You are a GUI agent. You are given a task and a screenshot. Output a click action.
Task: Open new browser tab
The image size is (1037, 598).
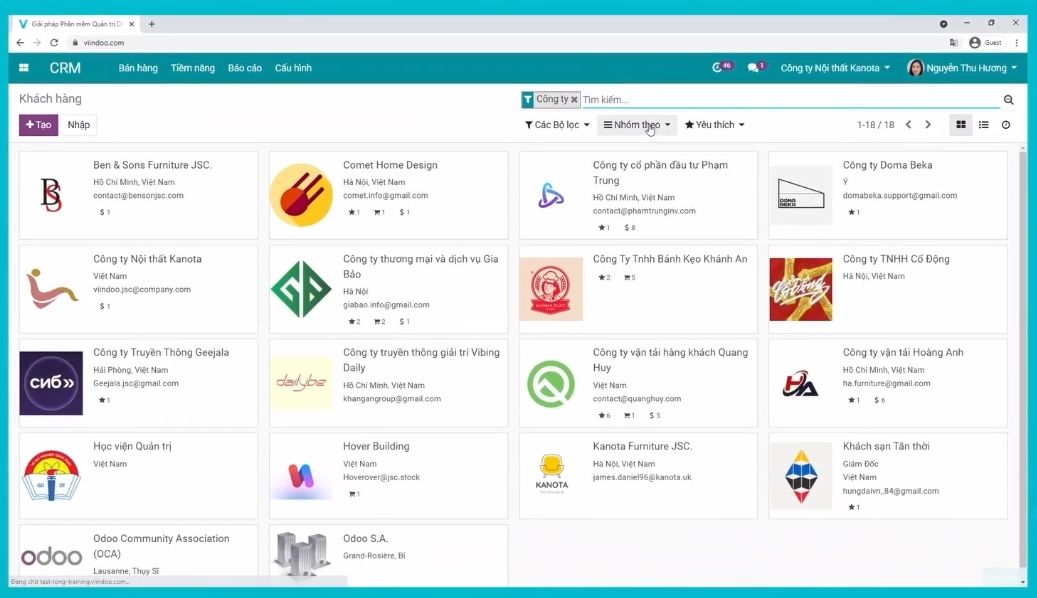point(151,24)
